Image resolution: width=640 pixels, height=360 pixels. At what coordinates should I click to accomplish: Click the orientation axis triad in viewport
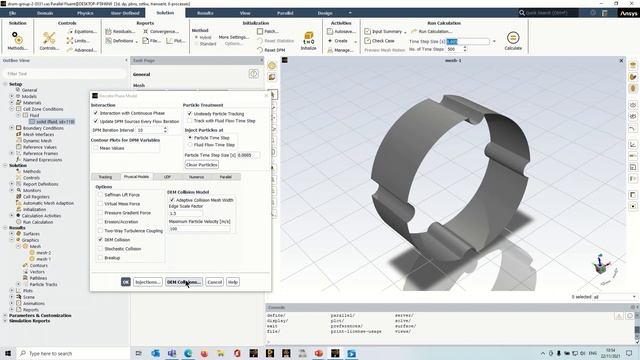602,265
